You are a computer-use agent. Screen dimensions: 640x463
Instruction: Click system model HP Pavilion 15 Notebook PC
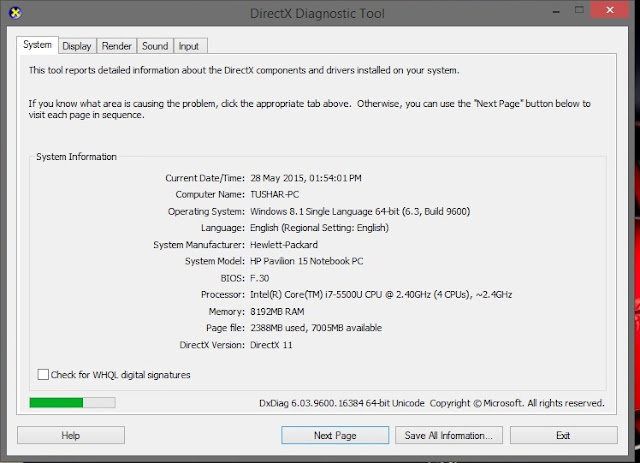pos(307,261)
